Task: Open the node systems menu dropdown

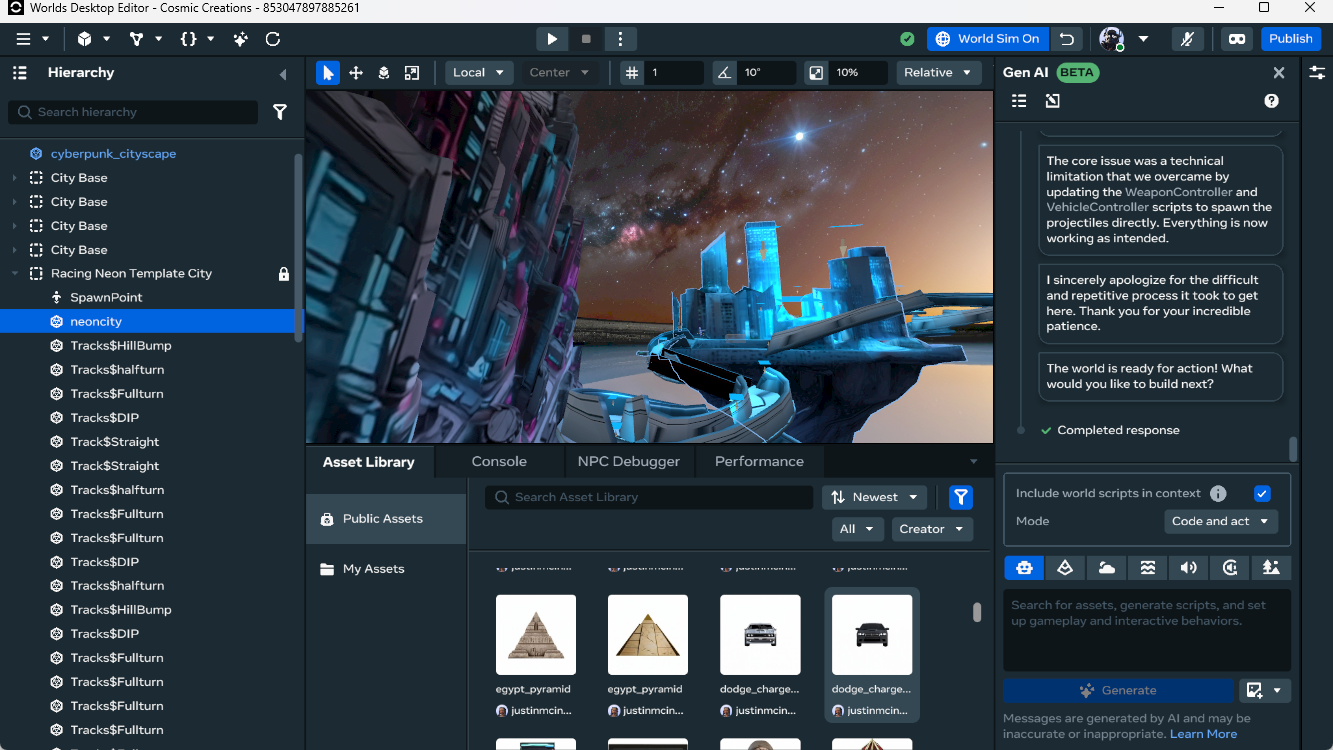Action: point(143,39)
